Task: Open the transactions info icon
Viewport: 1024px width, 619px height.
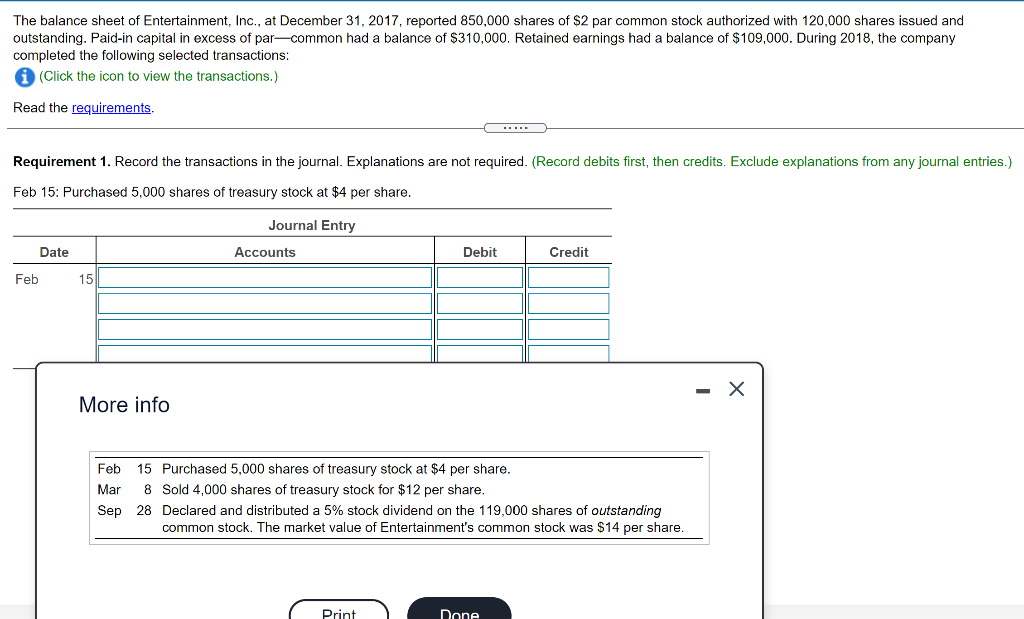Action: 23,76
